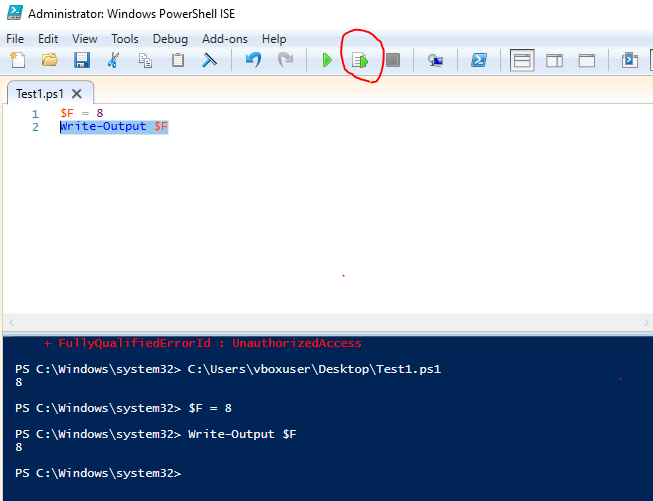Open the Help menu
653x501 pixels.
coord(274,39)
